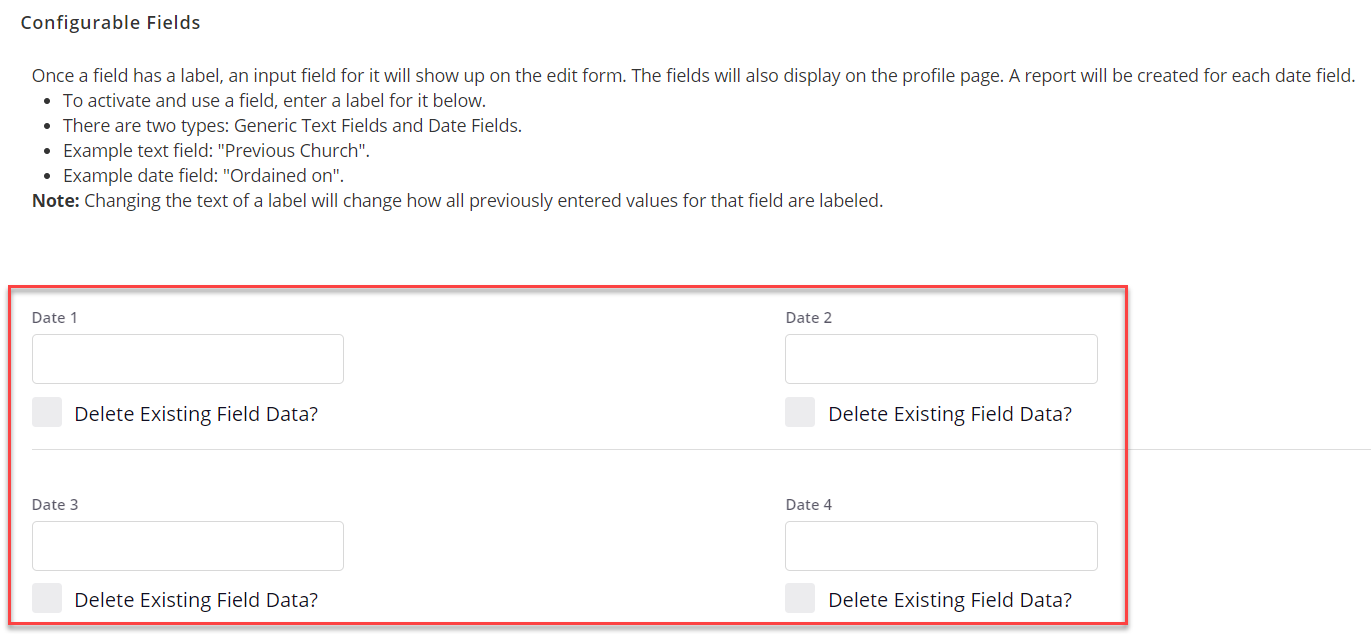Image resolution: width=1371 pixels, height=634 pixels.
Task: Click the Date 3 field label text
Action: click(x=55, y=504)
